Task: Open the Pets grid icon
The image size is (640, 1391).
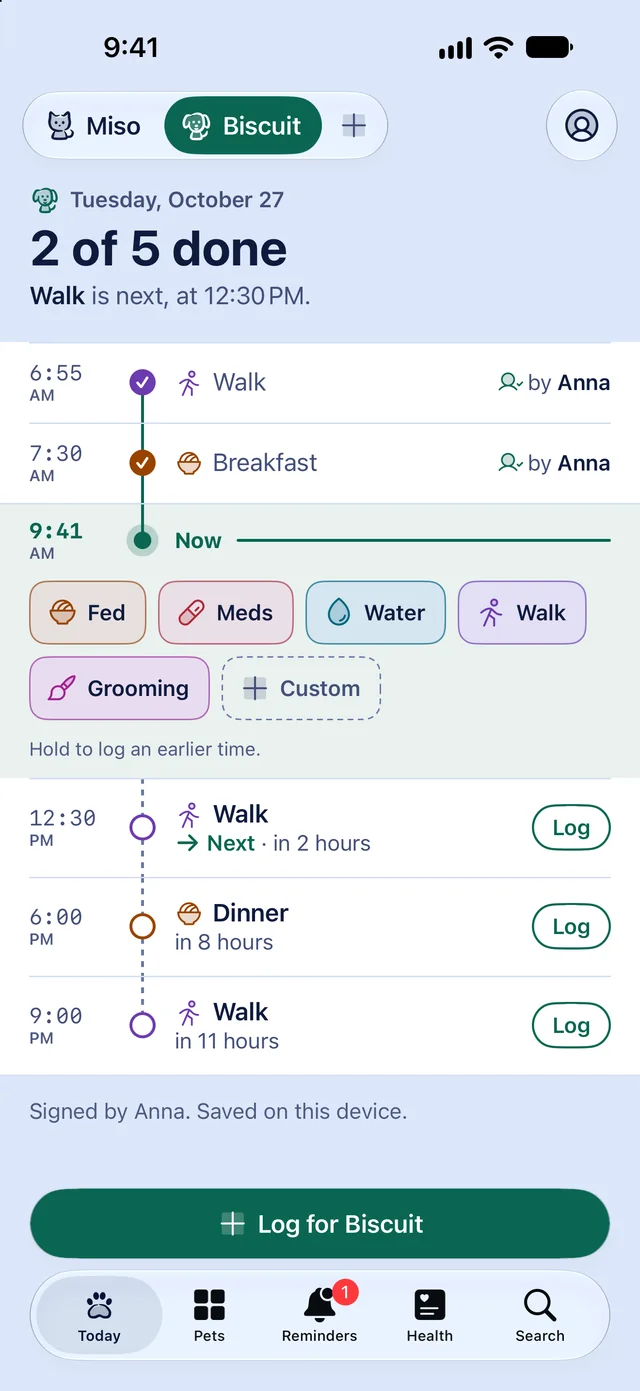Action: (x=209, y=1315)
